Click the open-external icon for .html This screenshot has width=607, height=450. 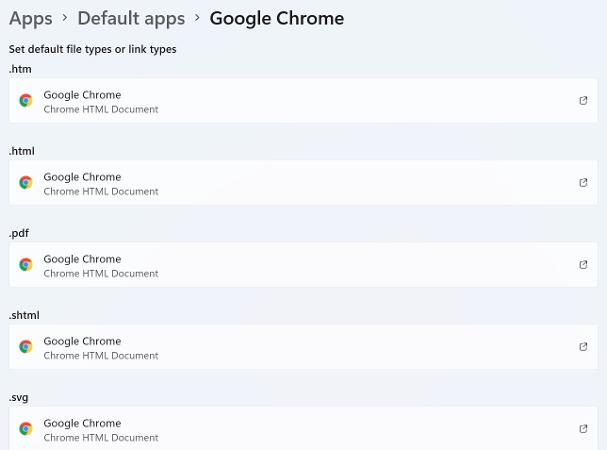583,183
